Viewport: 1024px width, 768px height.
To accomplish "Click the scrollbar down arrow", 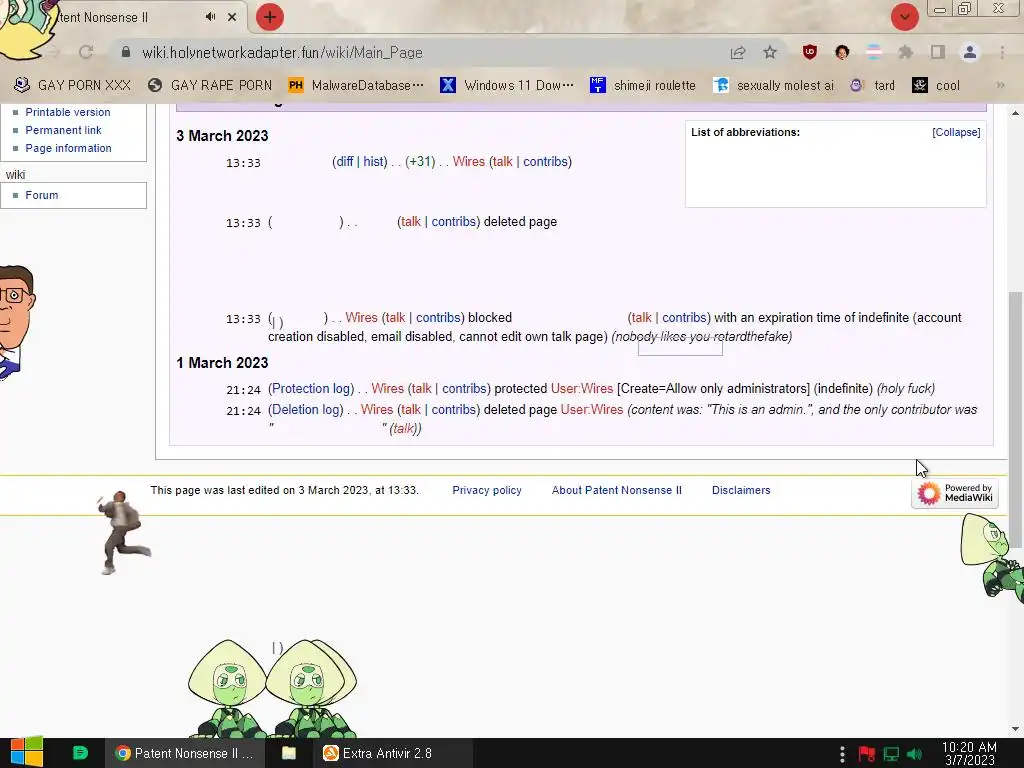I will [x=1016, y=729].
